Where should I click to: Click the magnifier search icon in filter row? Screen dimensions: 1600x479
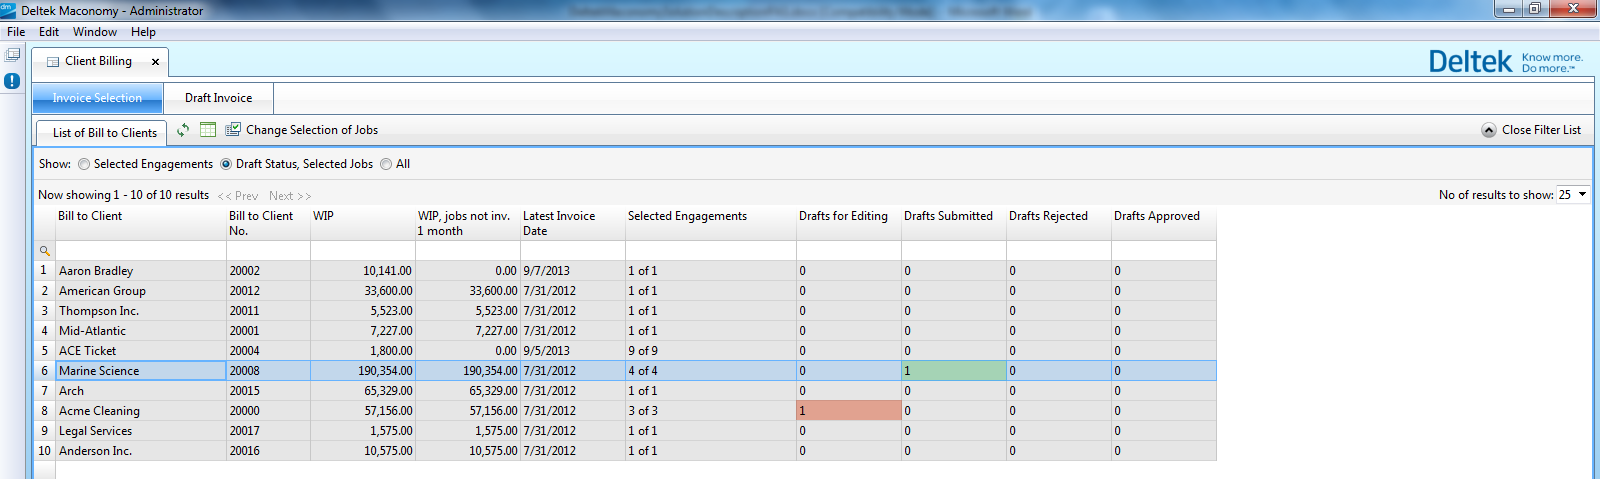pyautogui.click(x=44, y=251)
